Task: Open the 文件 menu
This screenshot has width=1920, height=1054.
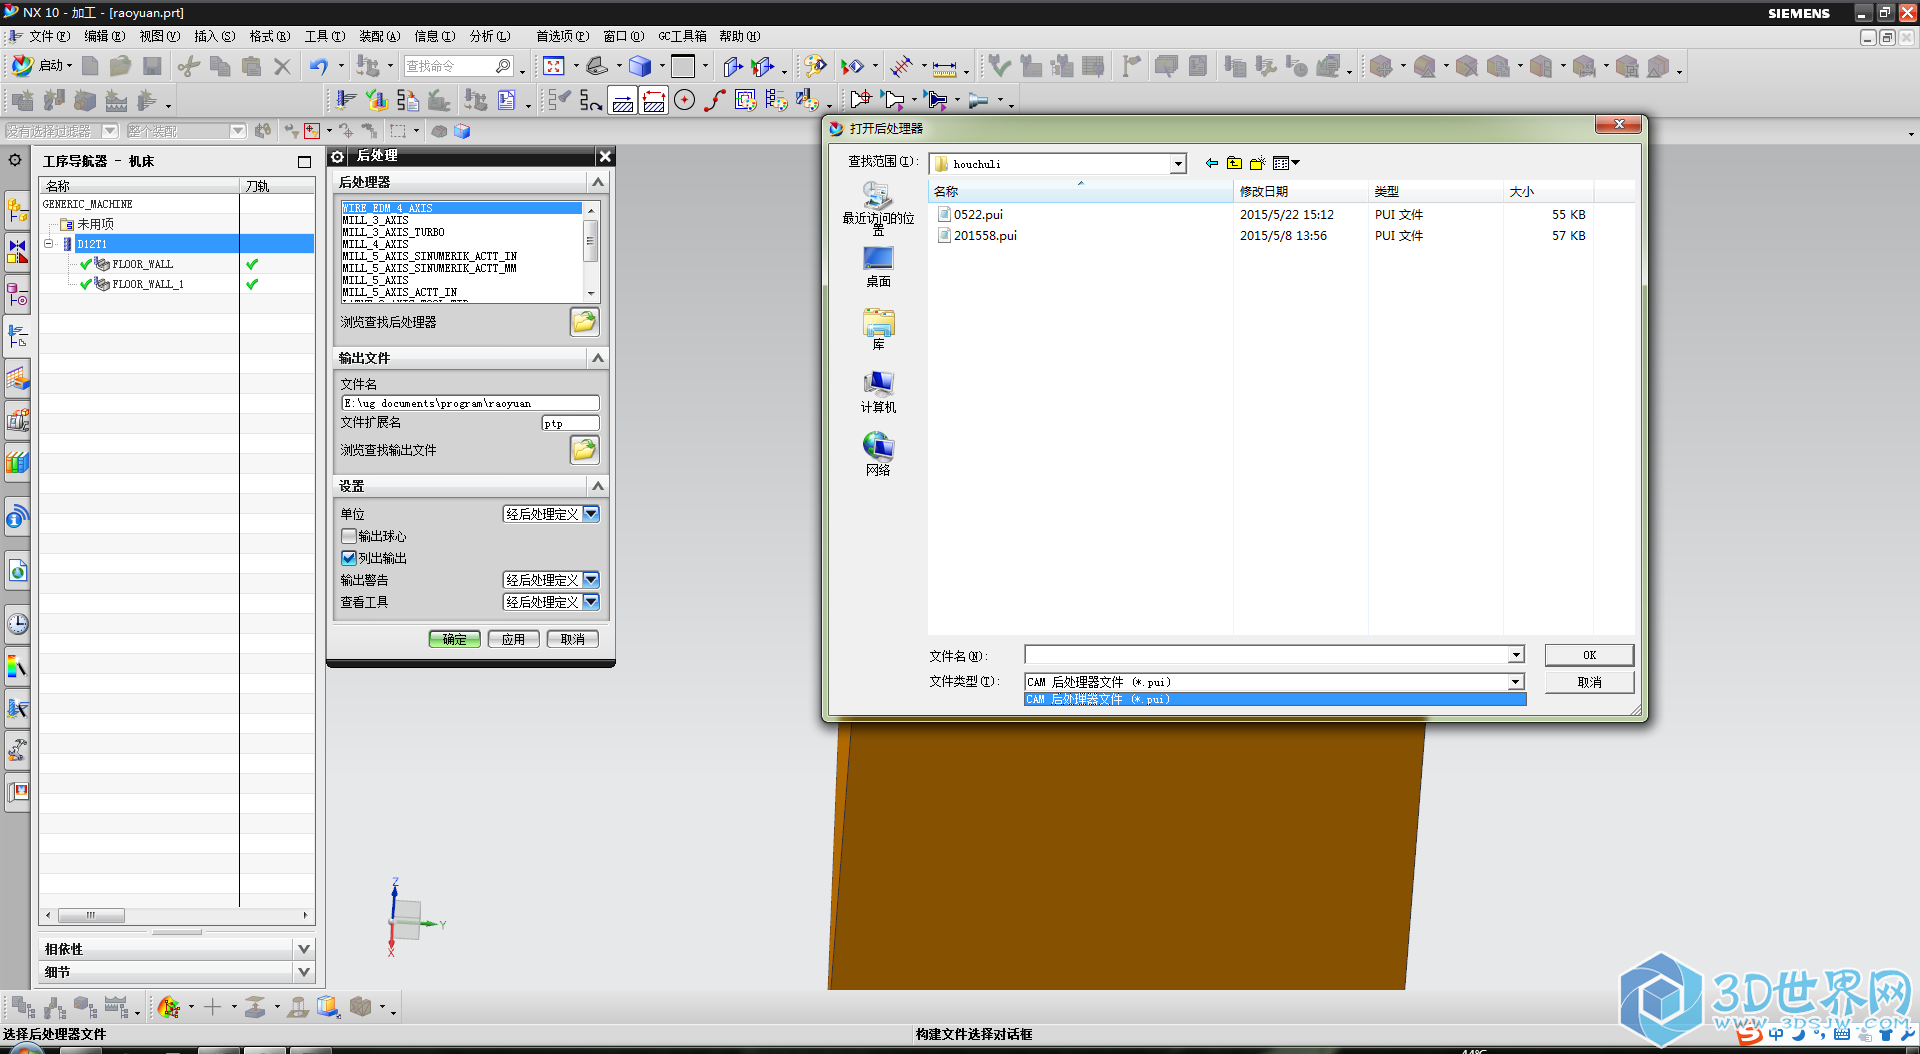Action: click(x=48, y=36)
